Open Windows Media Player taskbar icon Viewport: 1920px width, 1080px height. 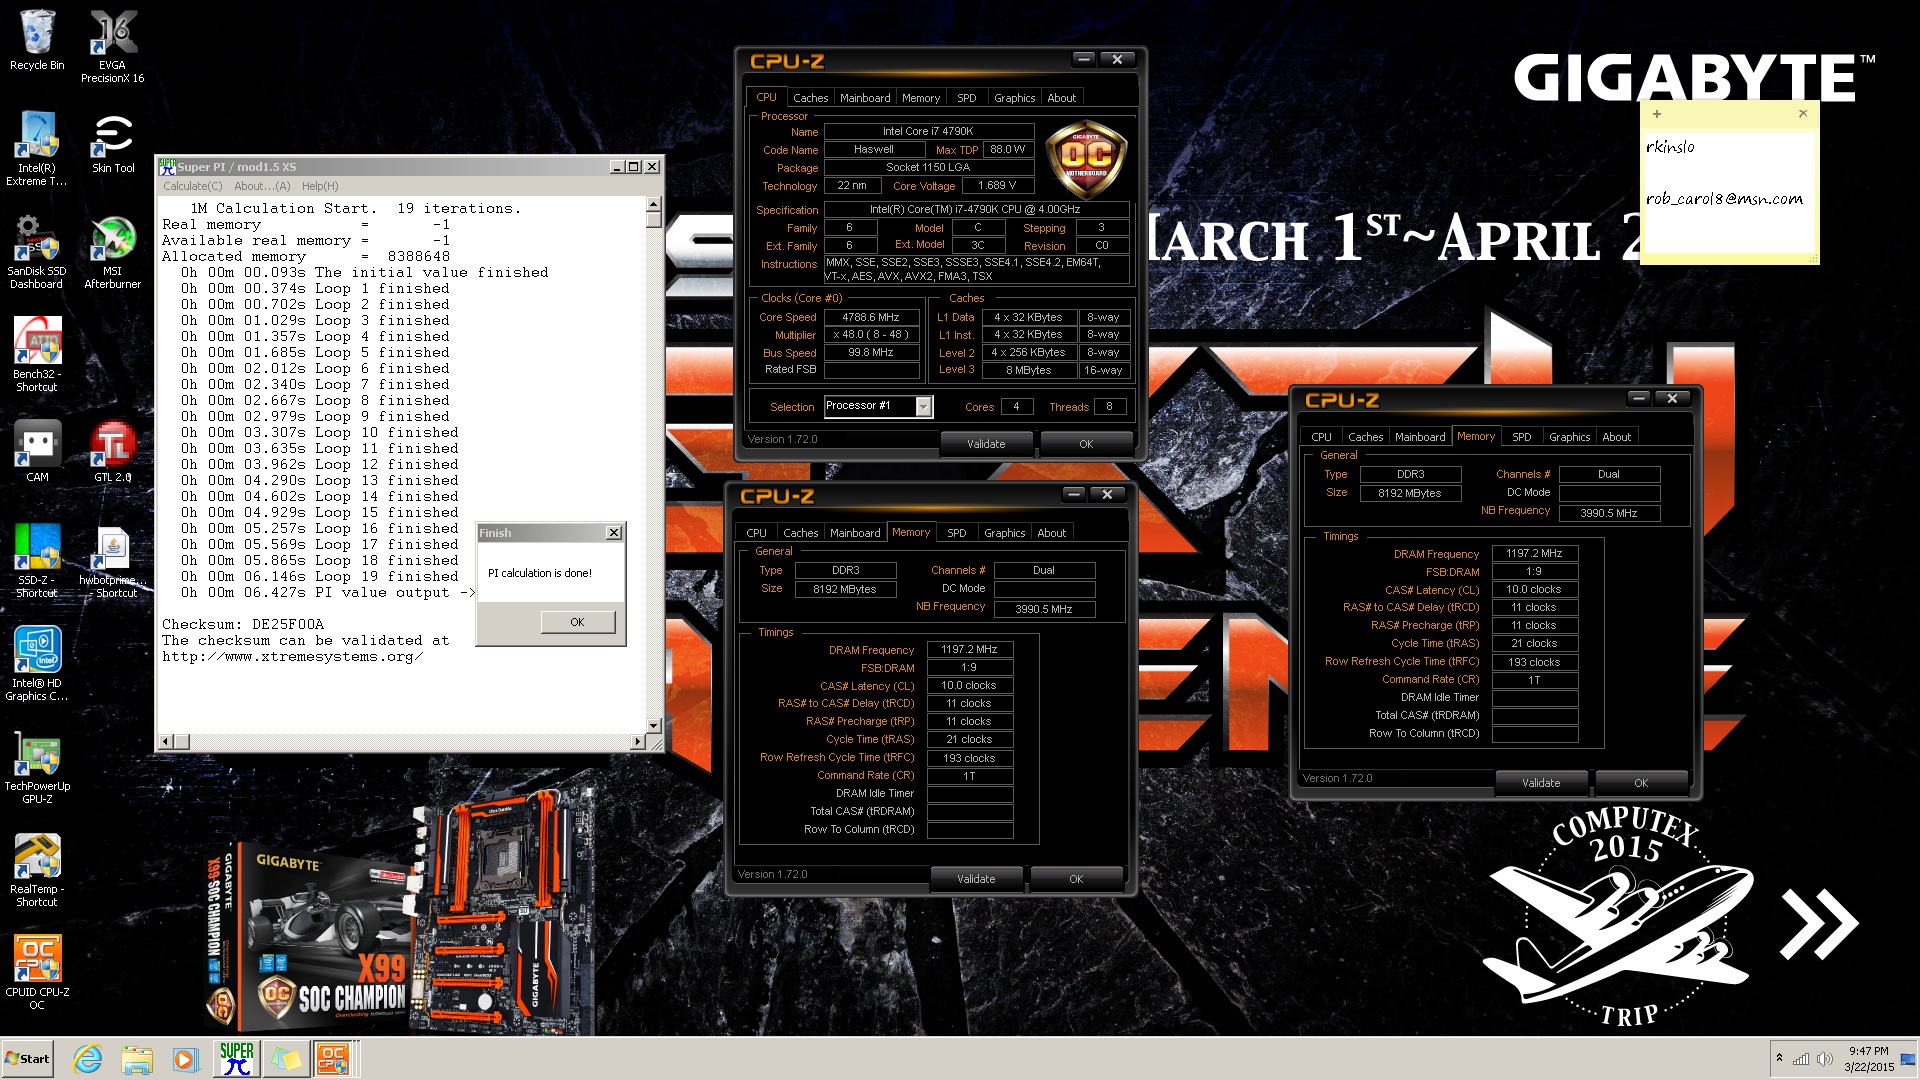(x=185, y=1059)
